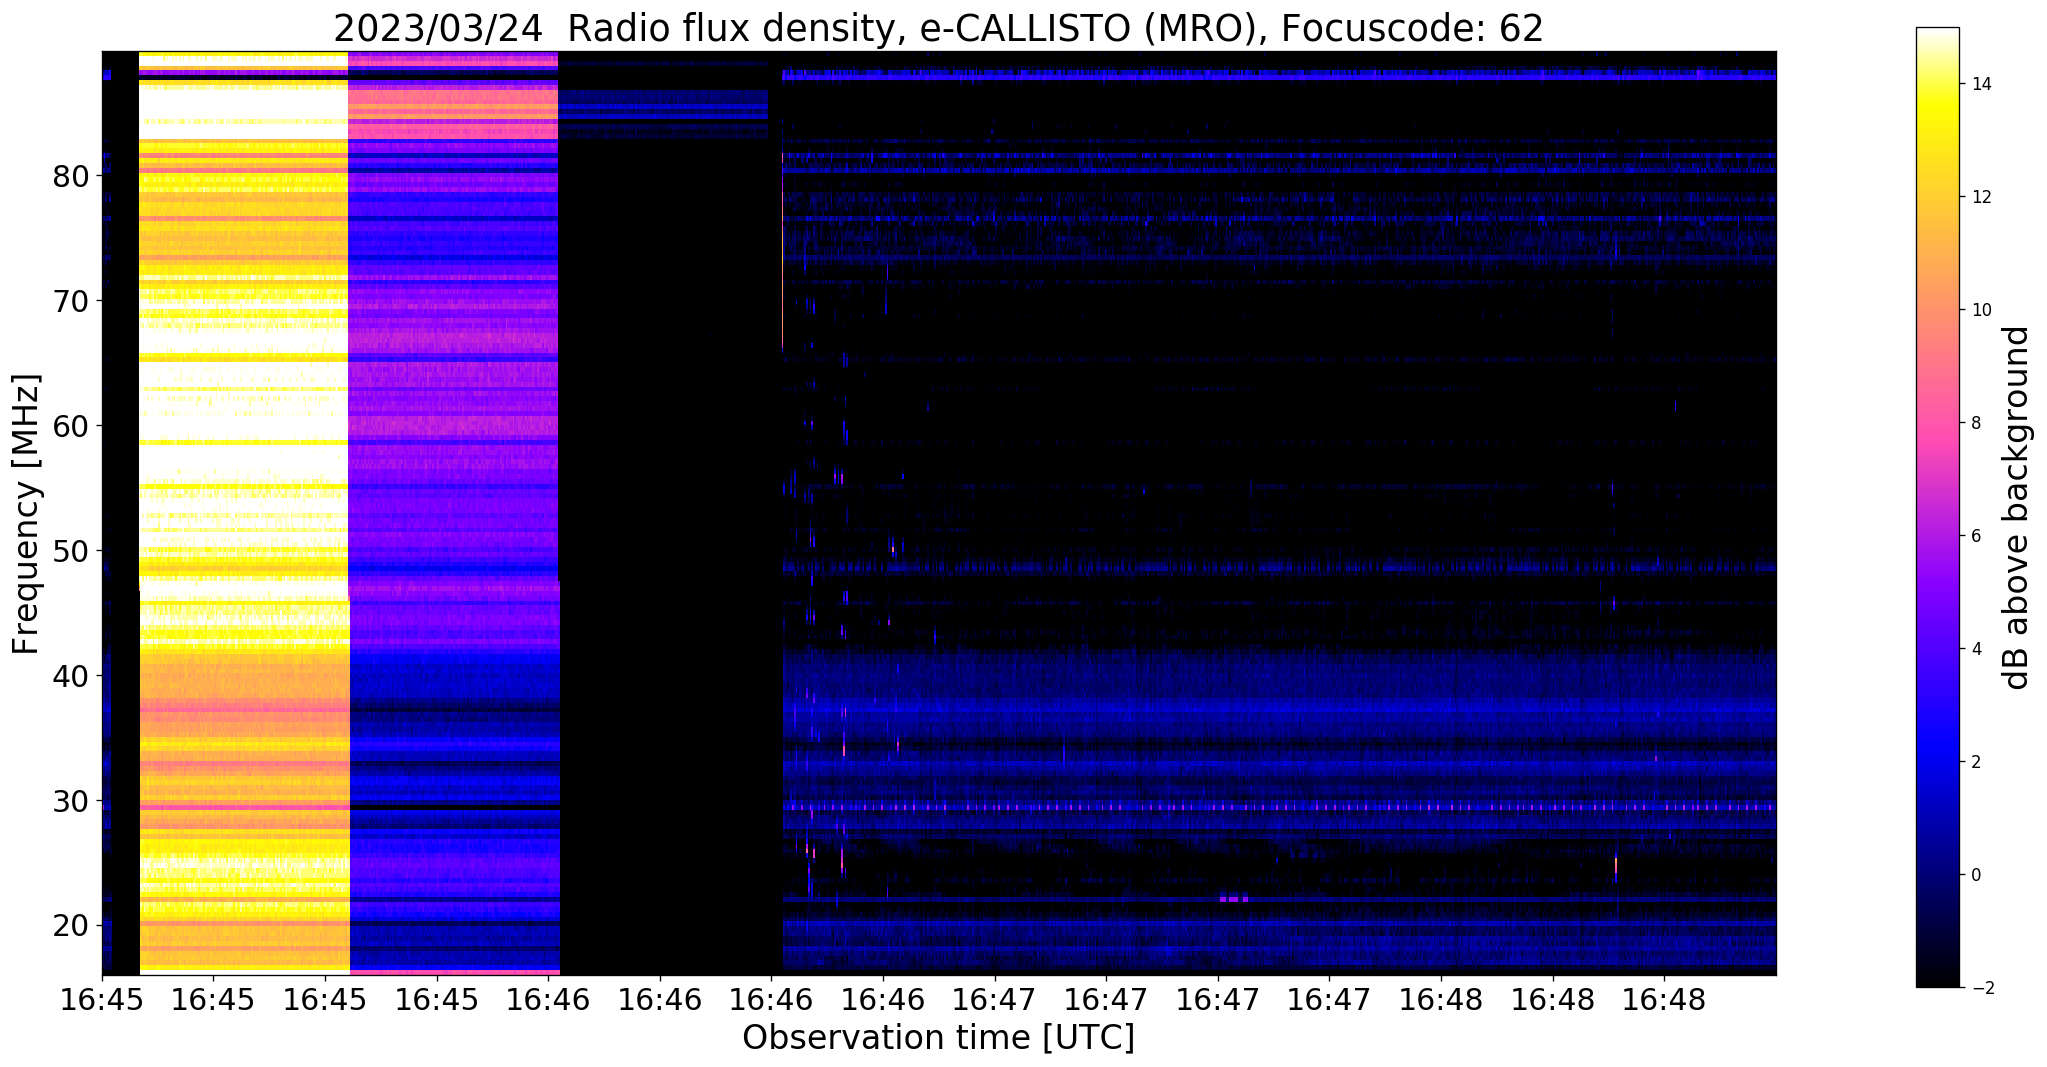The image size is (2047, 1067).
Task: Click the 2 tick label on the colorbar
Action: pos(1975,762)
